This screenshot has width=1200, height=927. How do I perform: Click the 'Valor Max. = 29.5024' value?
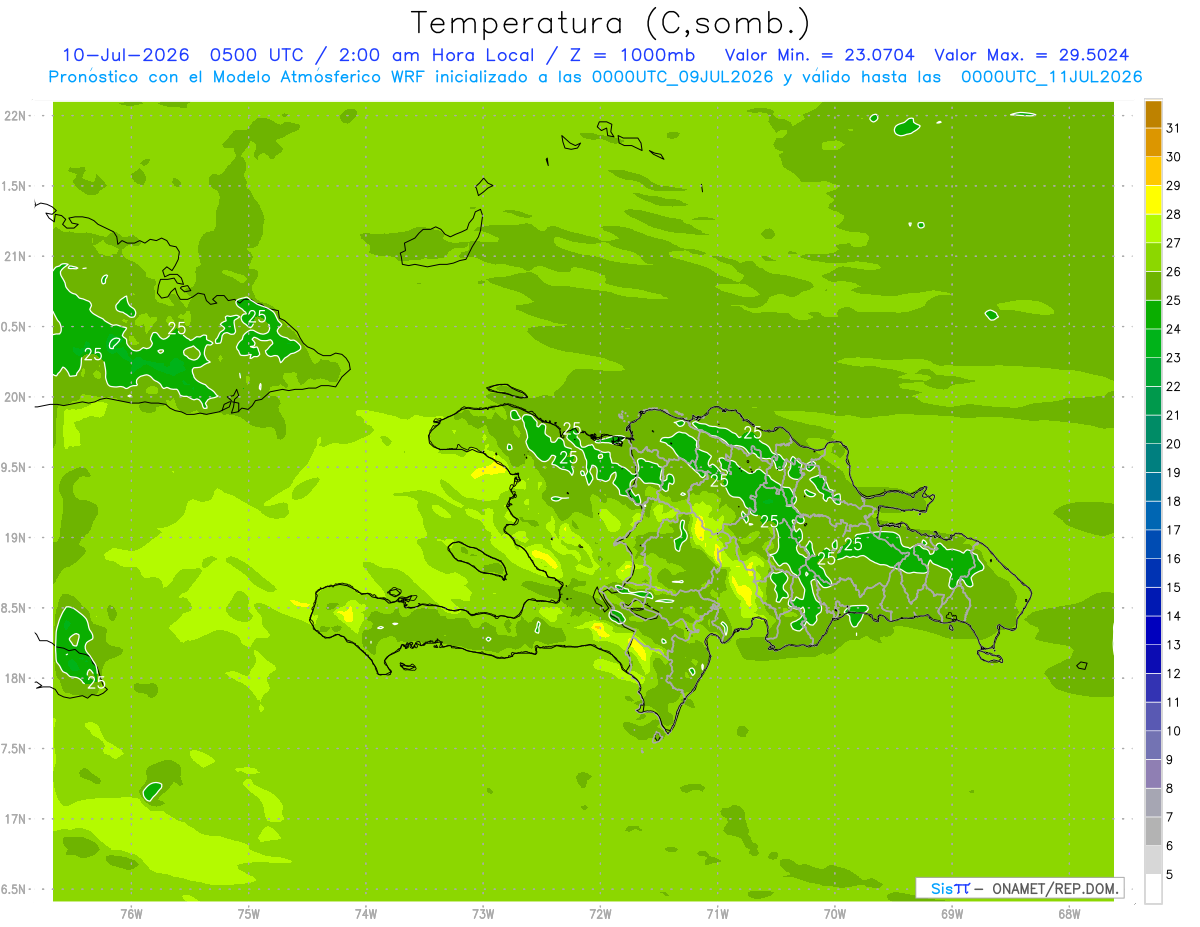pyautogui.click(x=1032, y=56)
